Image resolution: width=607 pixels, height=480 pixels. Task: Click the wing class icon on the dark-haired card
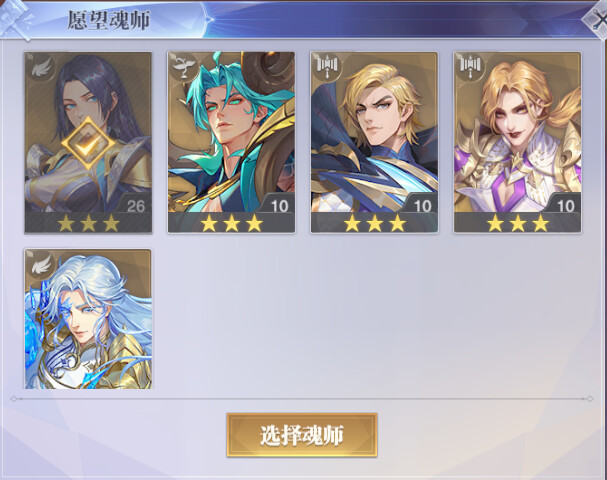pos(41,69)
